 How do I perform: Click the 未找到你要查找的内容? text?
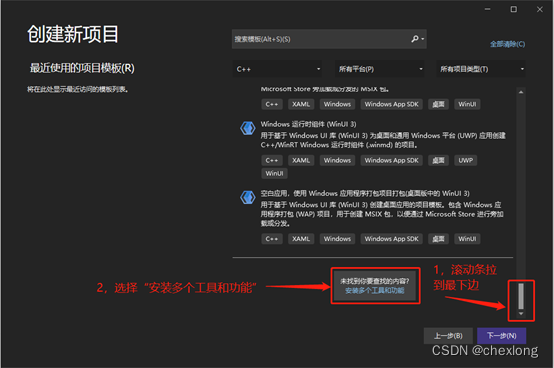coord(375,281)
